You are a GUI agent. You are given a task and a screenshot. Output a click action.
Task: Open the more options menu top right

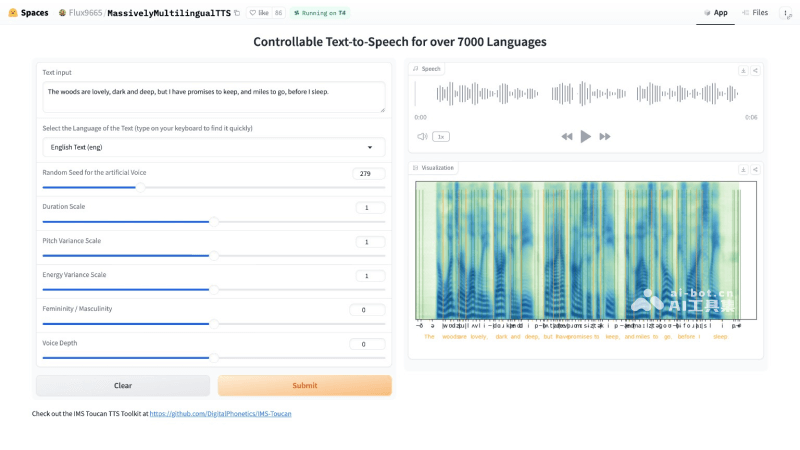pyautogui.click(x=786, y=13)
